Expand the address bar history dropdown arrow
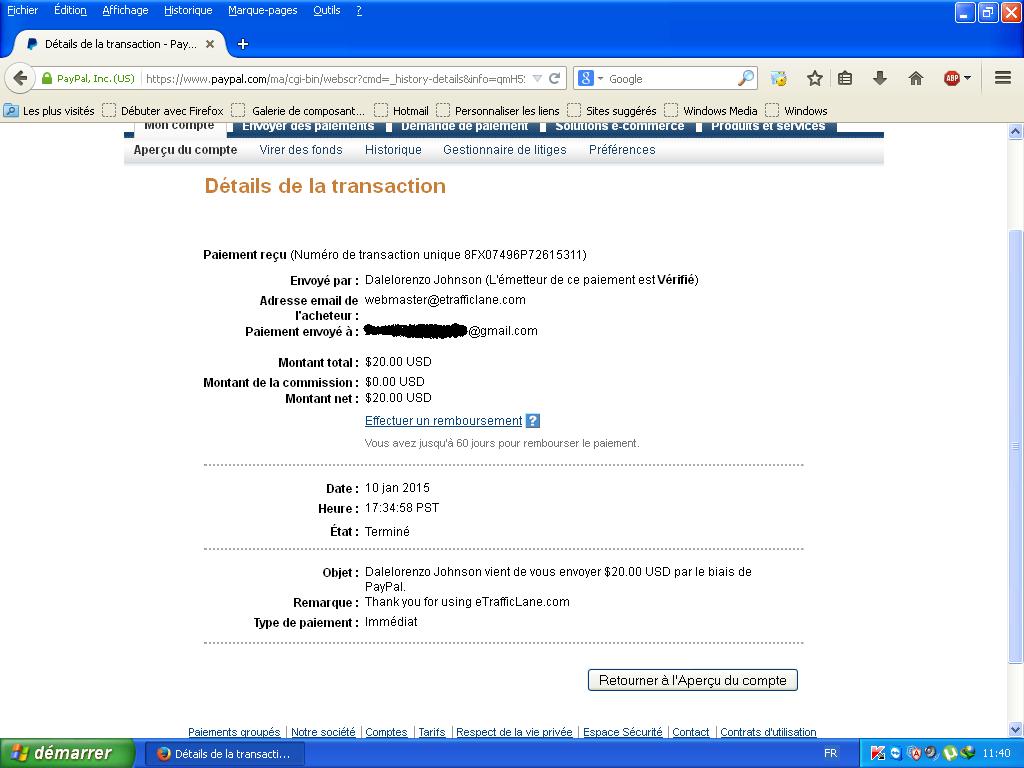 coord(537,78)
